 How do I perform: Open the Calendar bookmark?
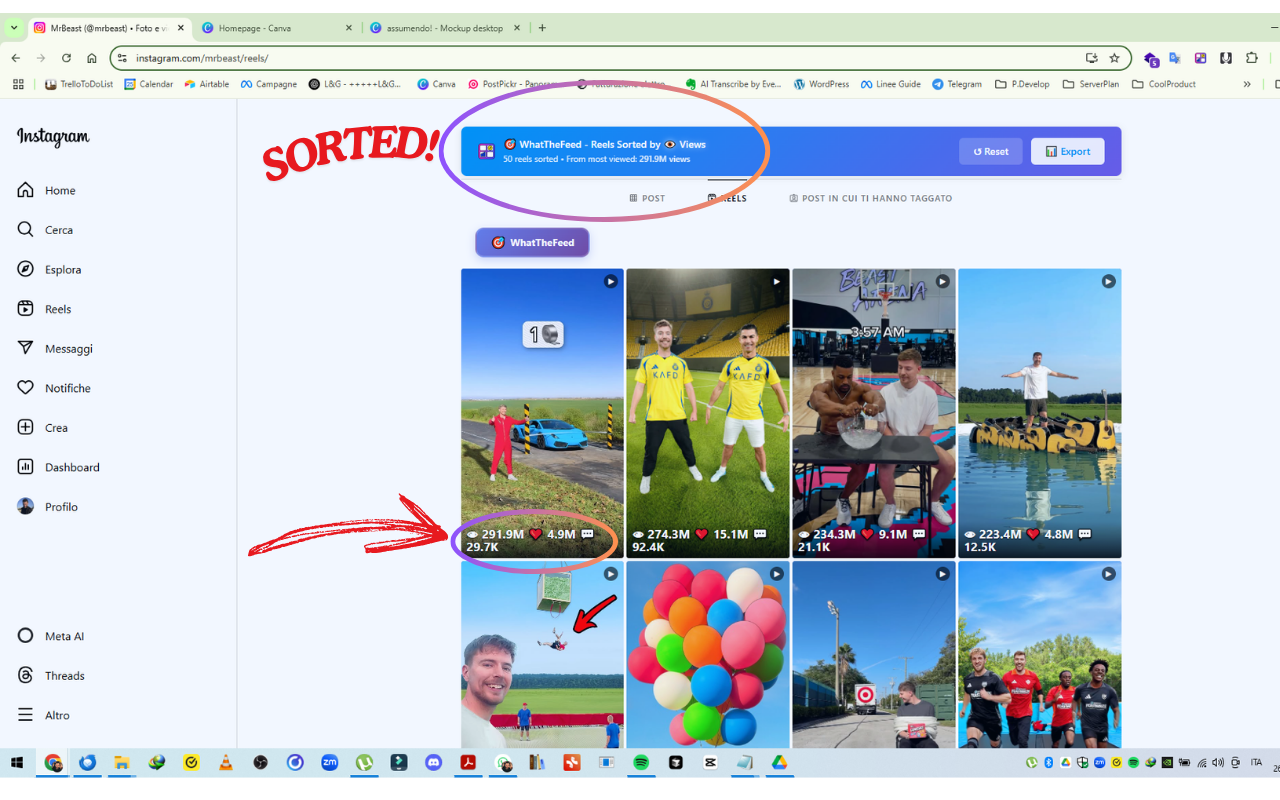(149, 84)
